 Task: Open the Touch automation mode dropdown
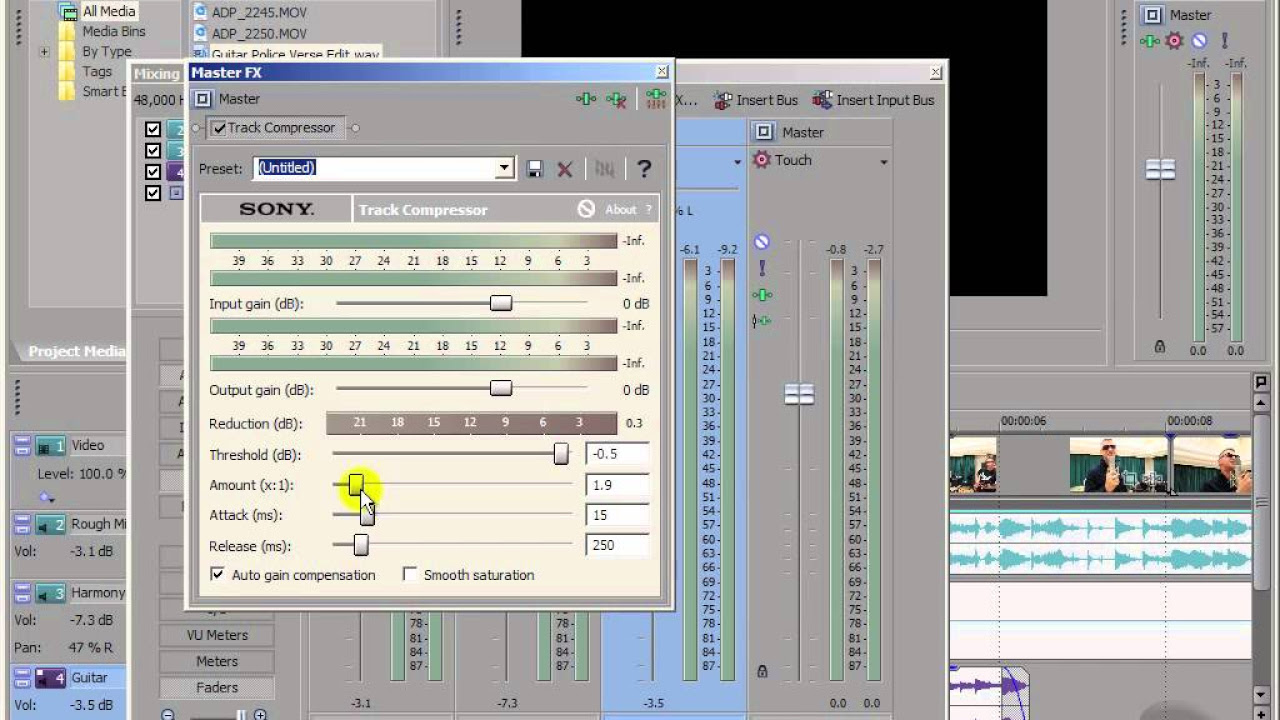click(x=882, y=160)
